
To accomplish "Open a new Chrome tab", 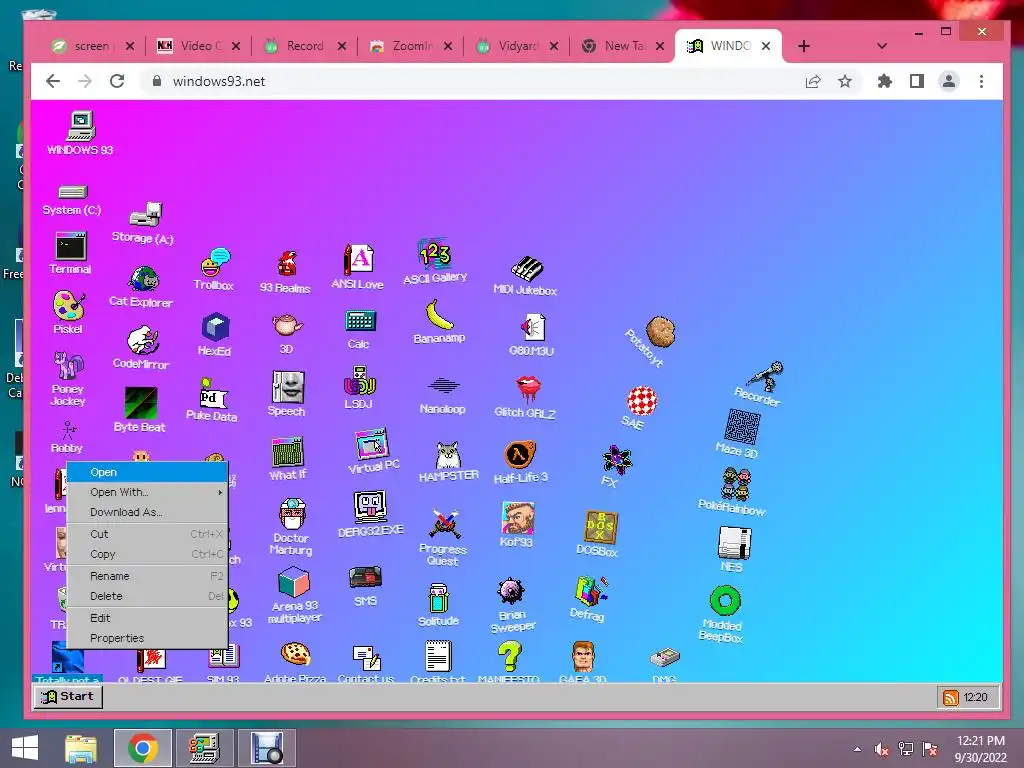I will [804, 46].
